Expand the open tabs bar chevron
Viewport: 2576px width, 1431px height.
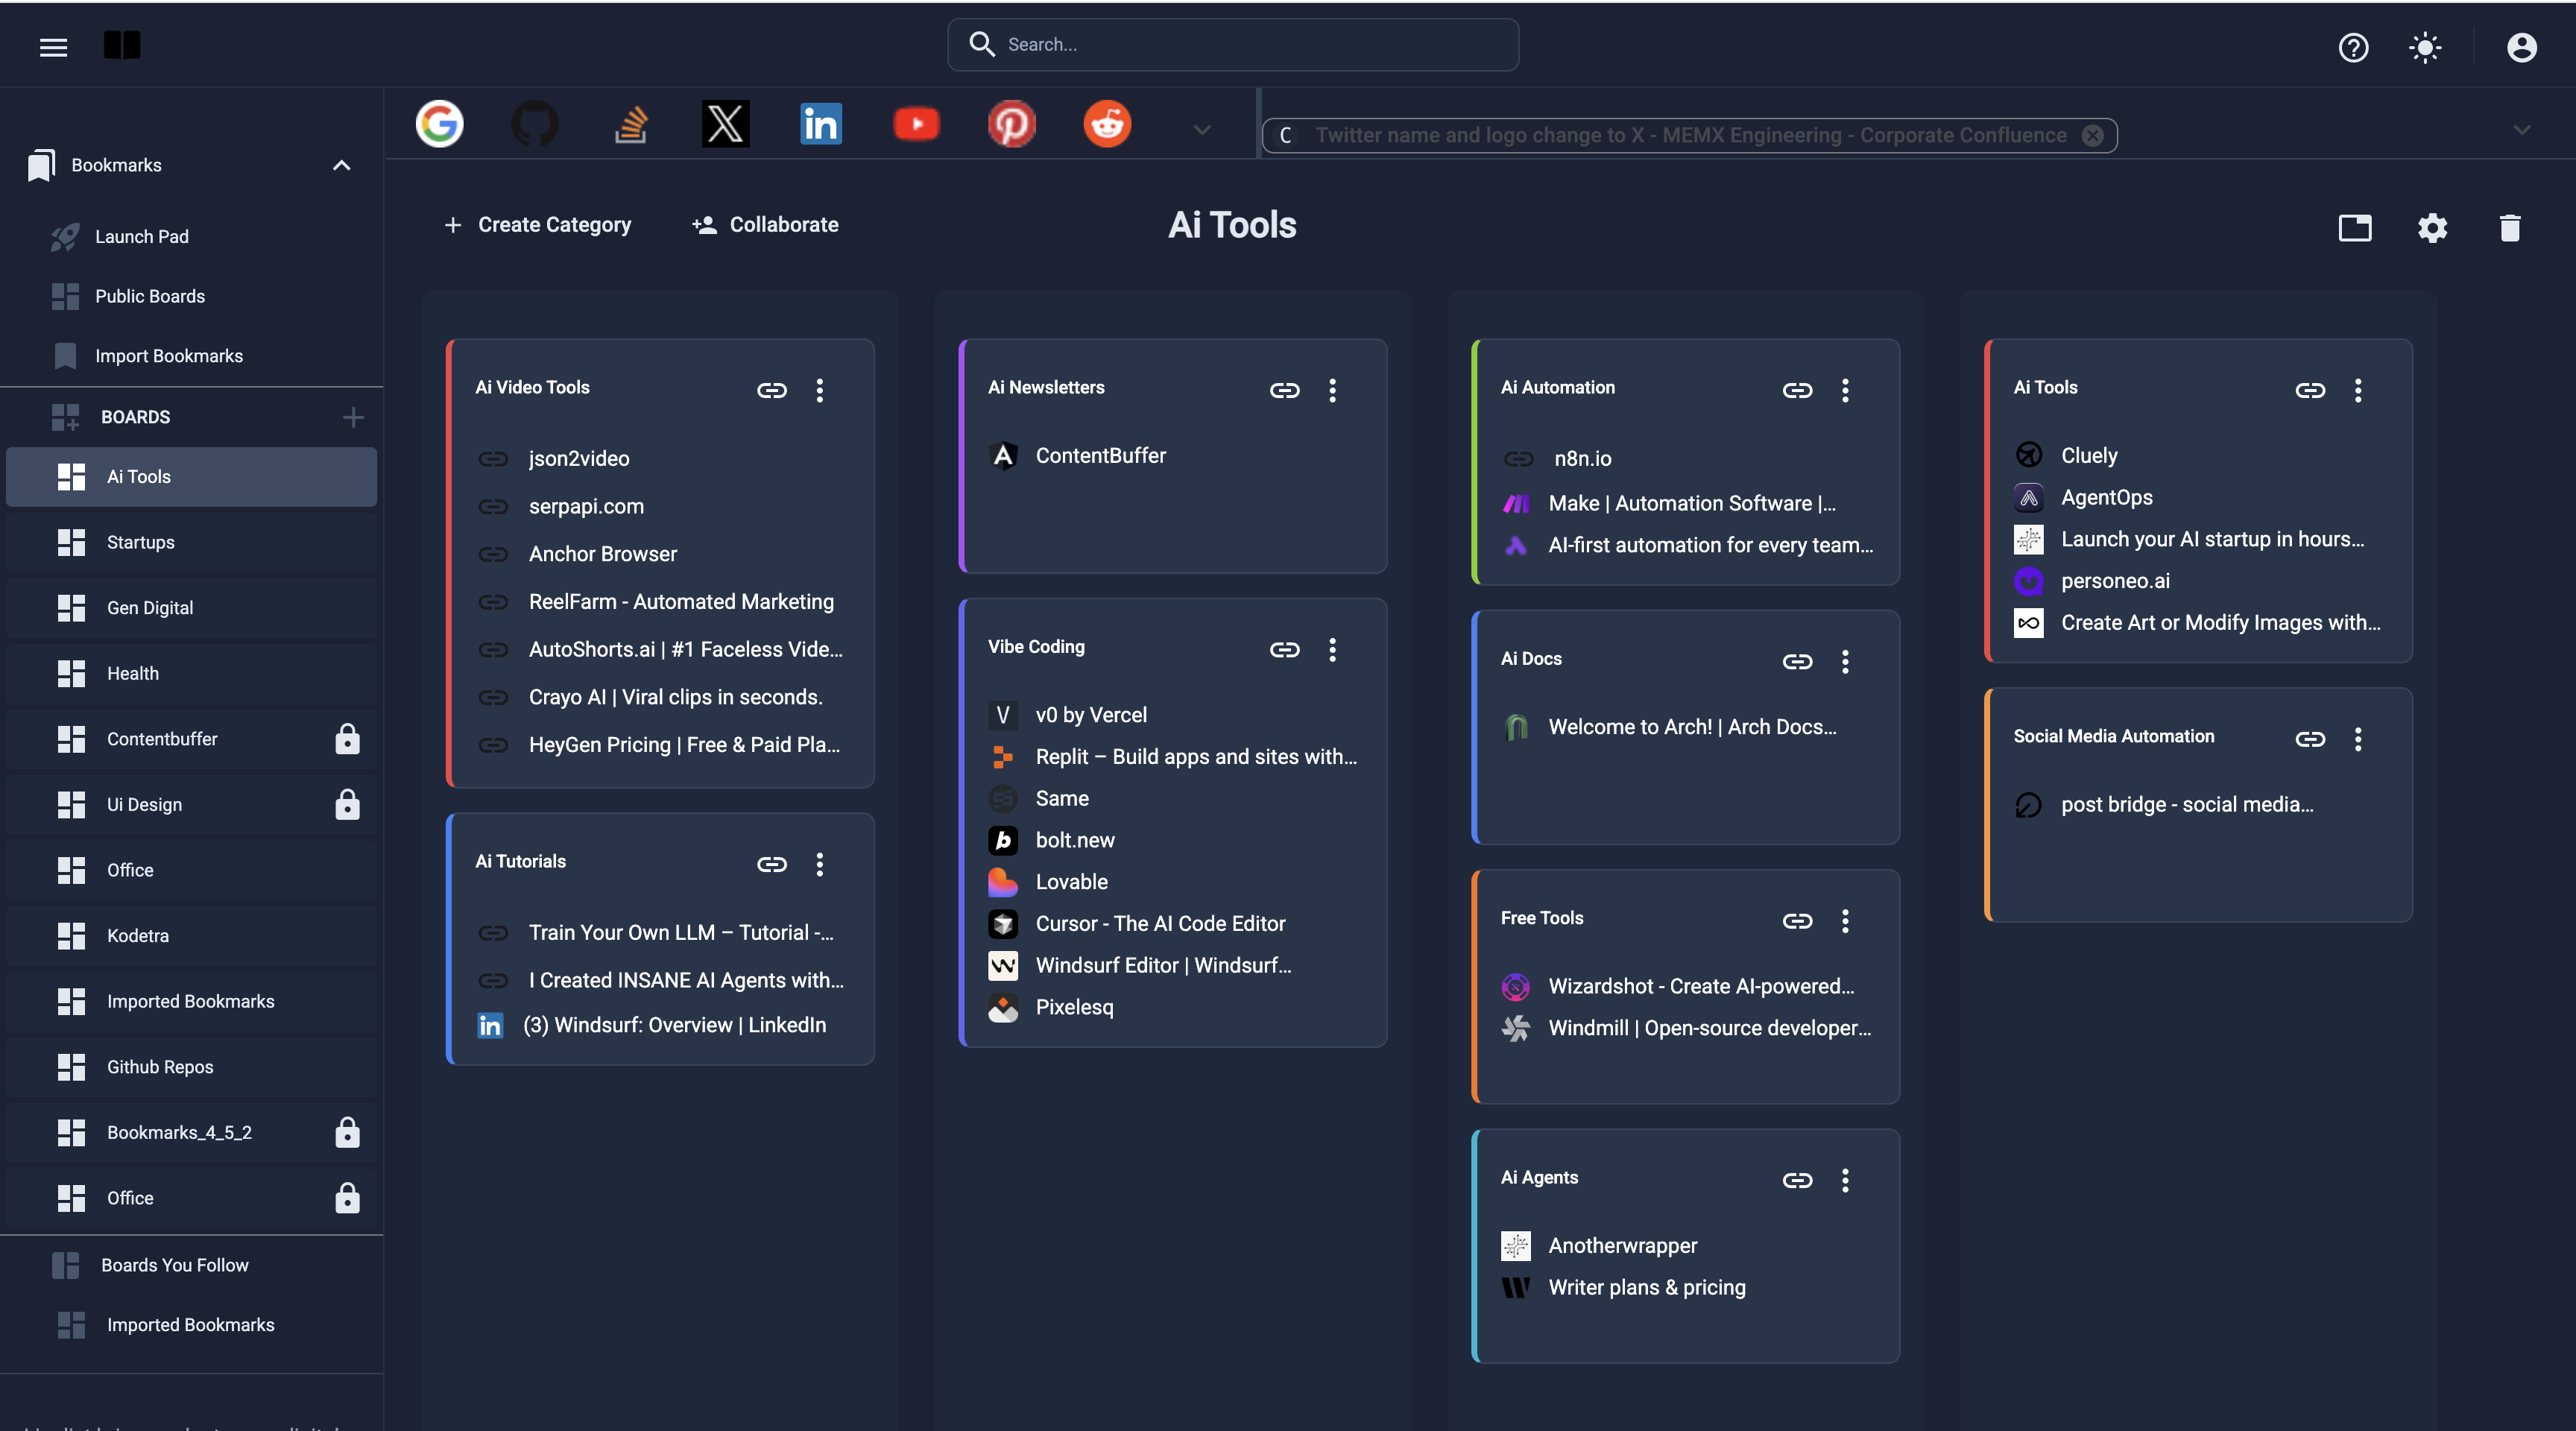(x=2522, y=130)
